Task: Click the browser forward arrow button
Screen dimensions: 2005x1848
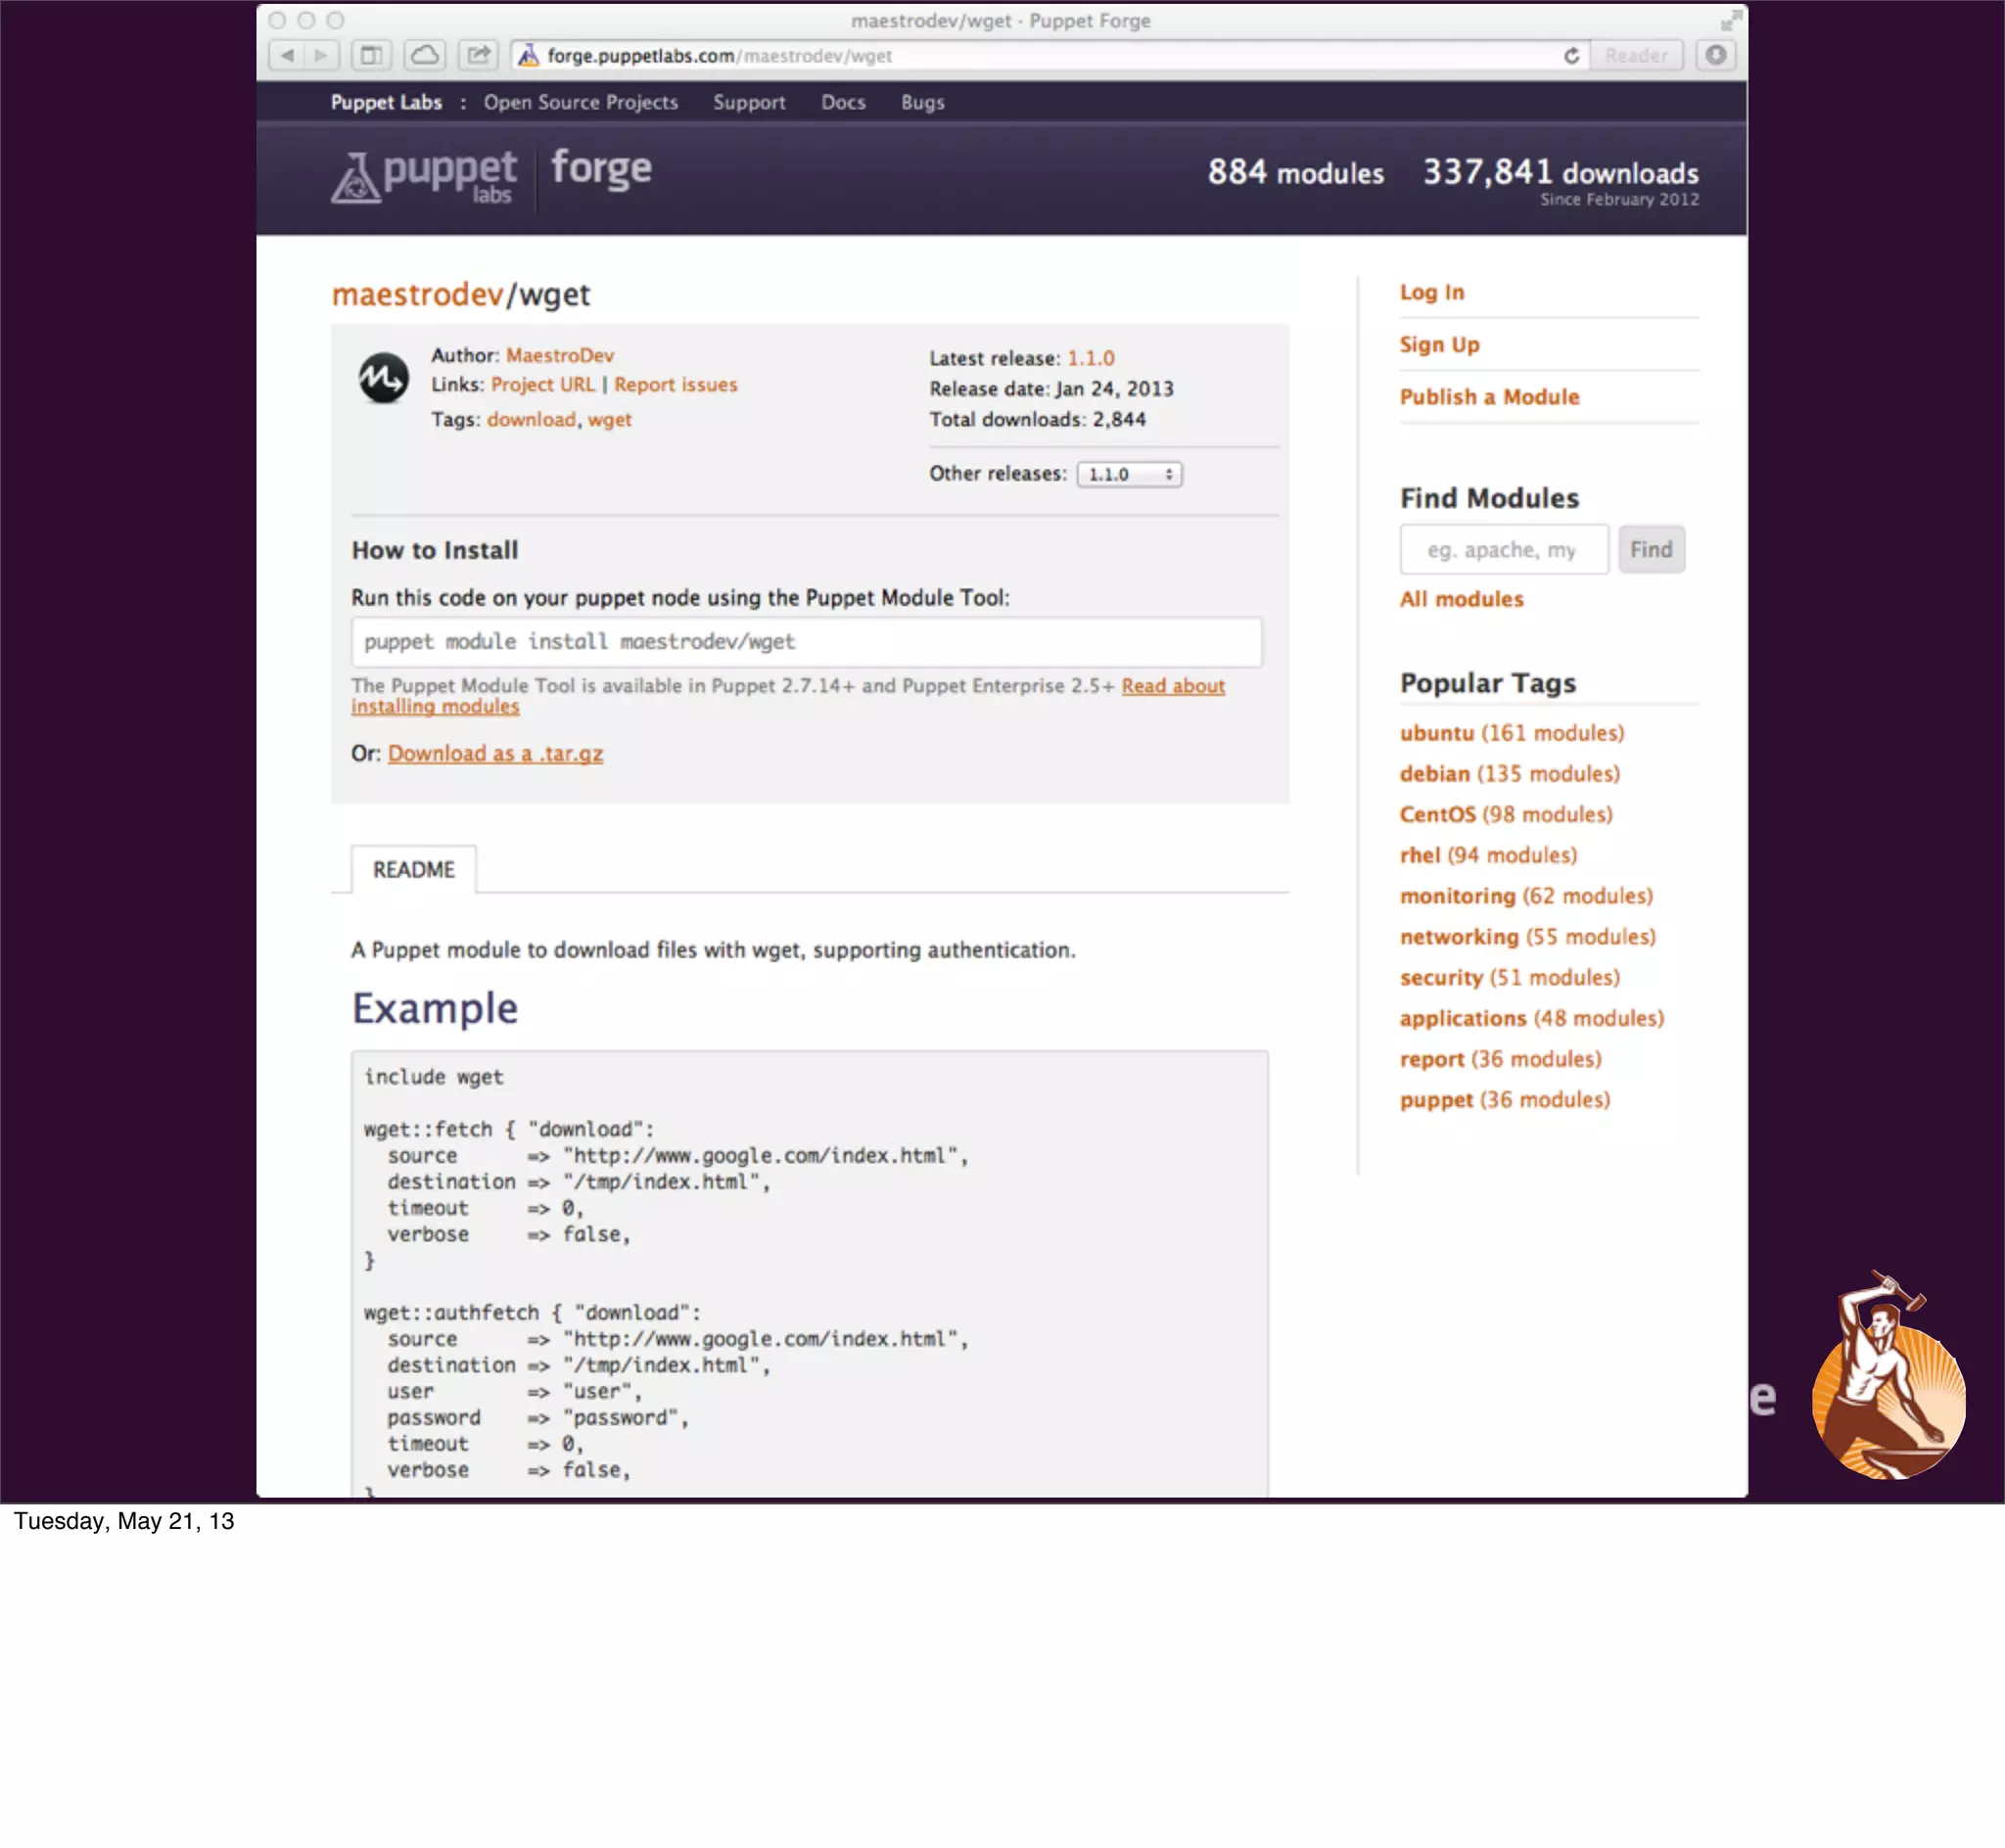Action: 321,56
